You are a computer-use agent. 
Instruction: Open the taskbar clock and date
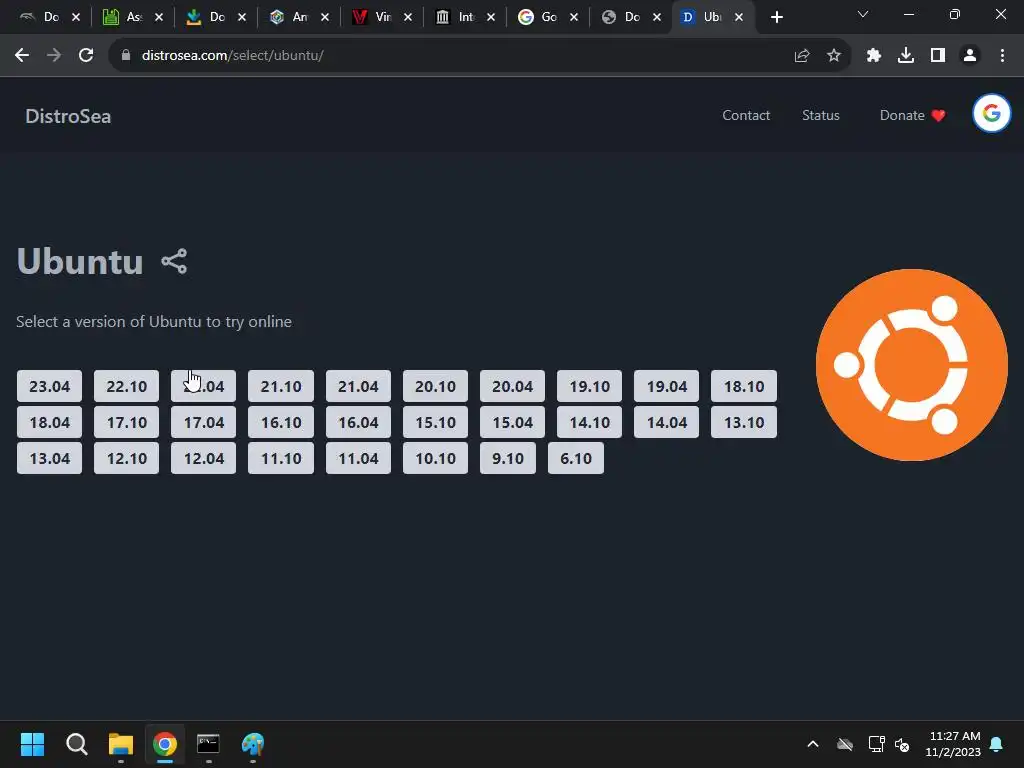[x=953, y=744]
